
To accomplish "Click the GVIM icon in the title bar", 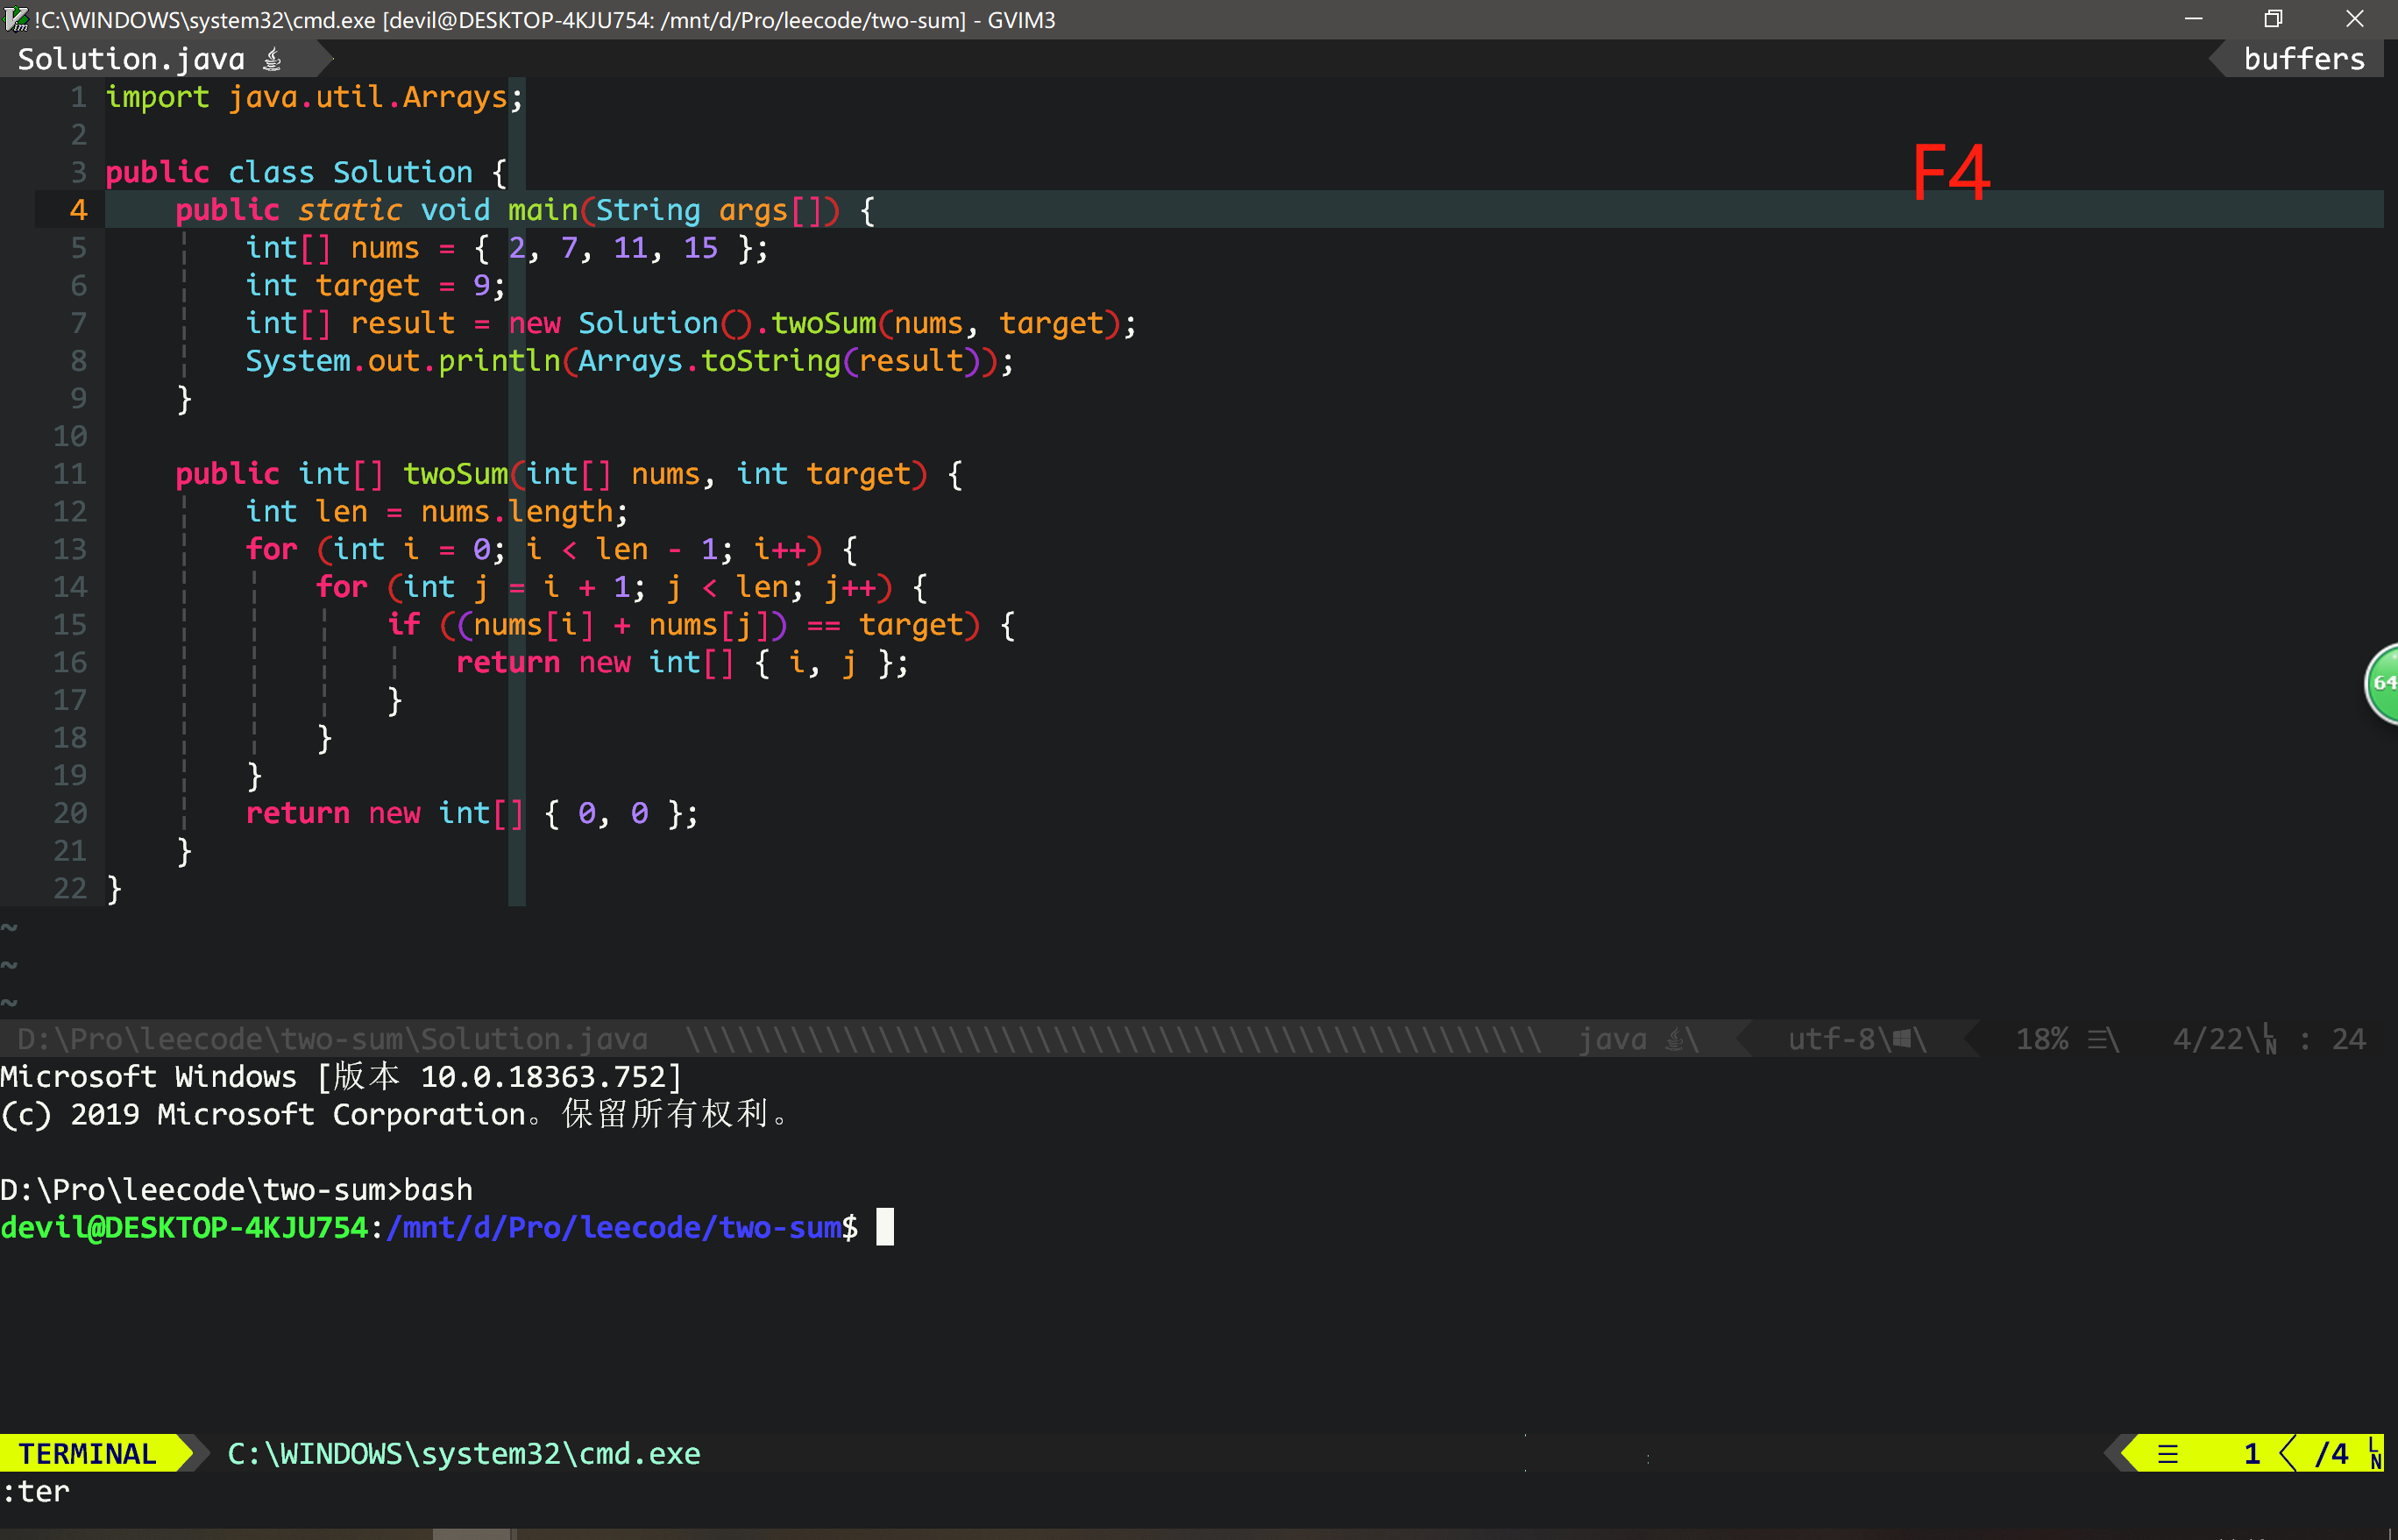I will [x=16, y=19].
